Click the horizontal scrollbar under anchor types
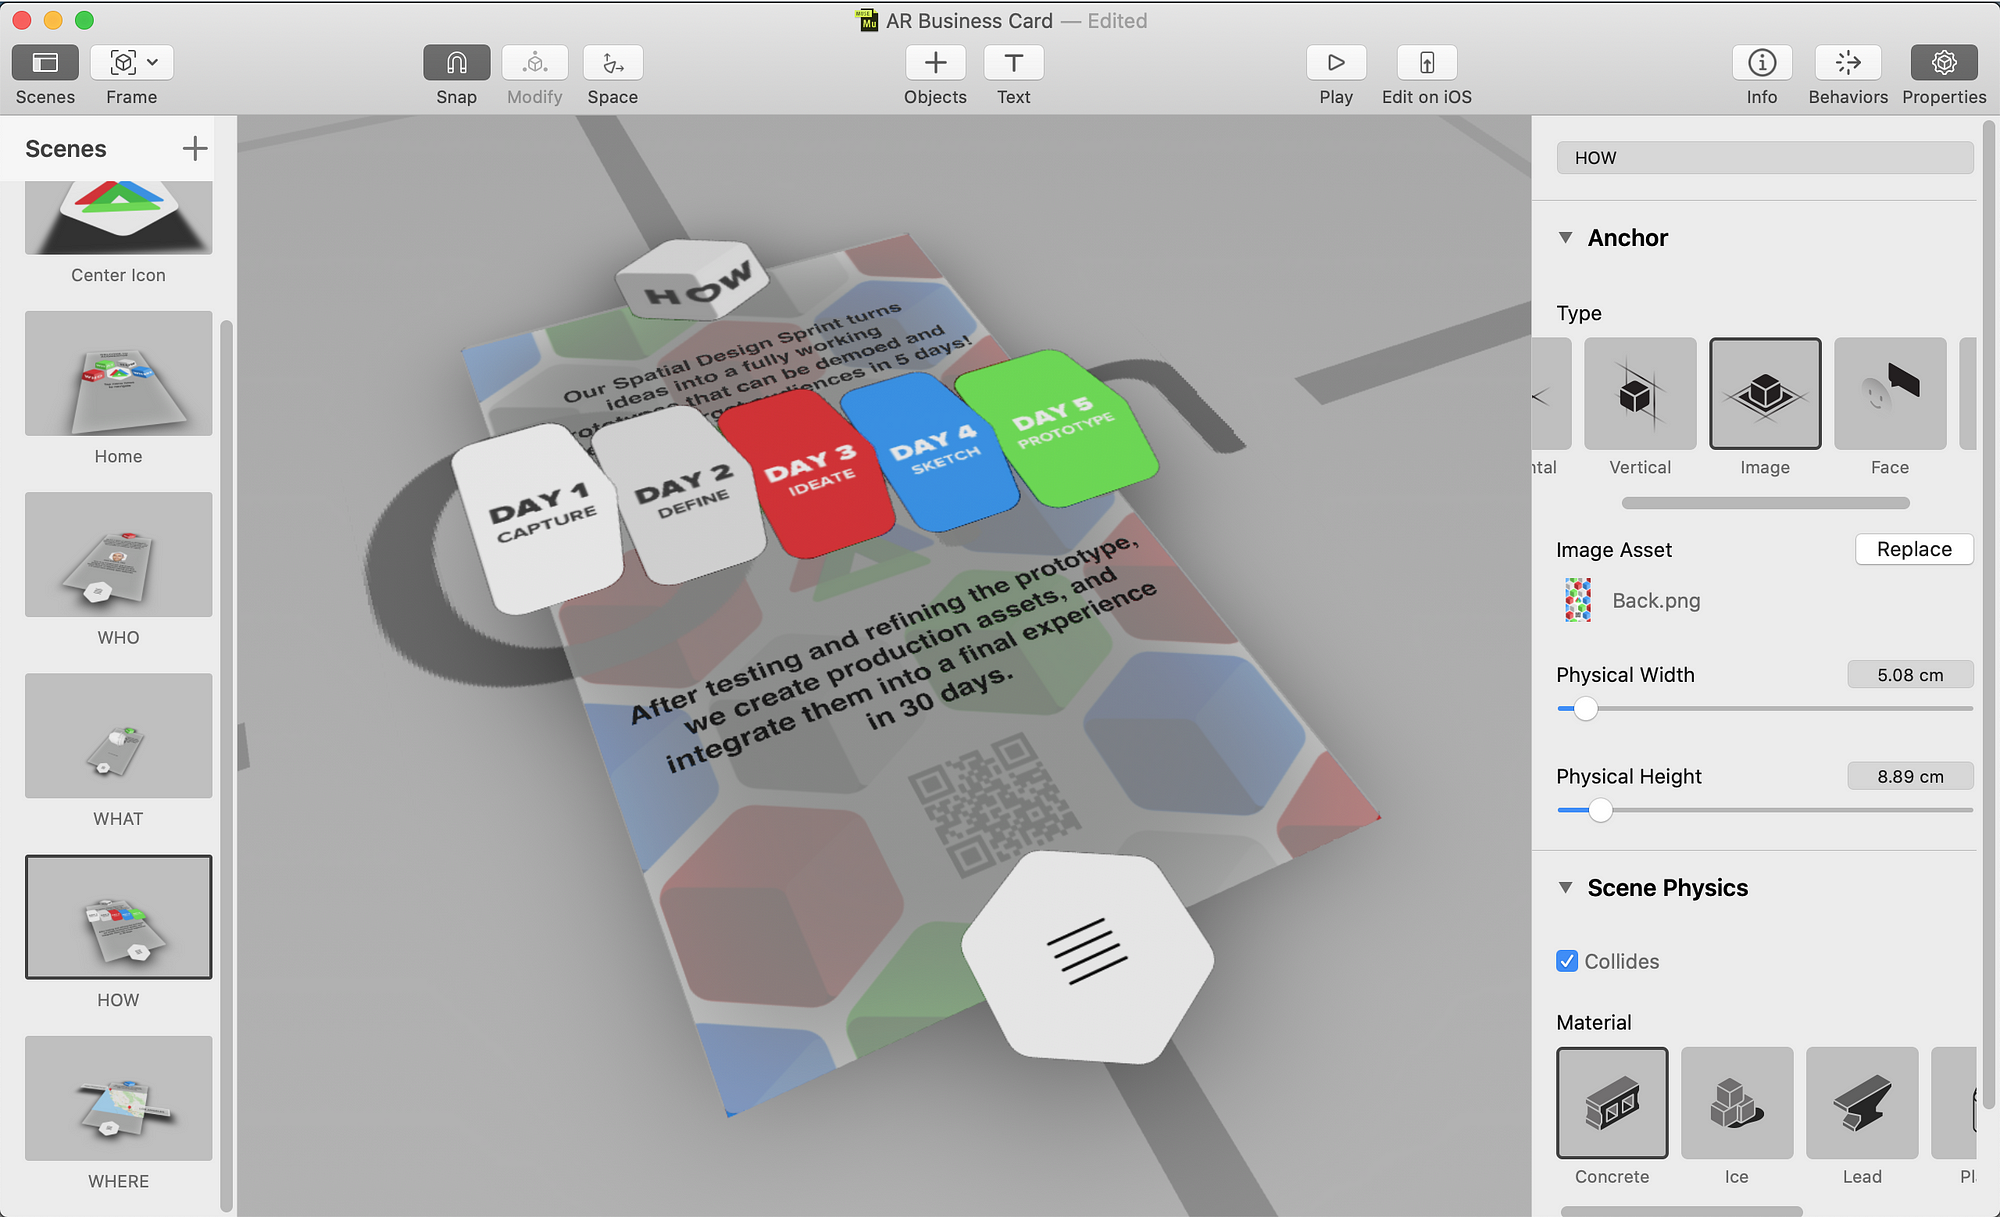Image resolution: width=2000 pixels, height=1217 pixels. pos(1765,503)
